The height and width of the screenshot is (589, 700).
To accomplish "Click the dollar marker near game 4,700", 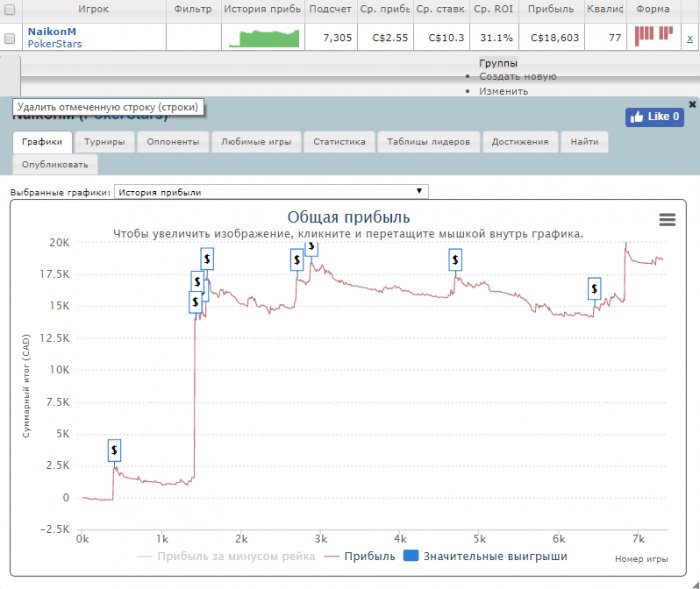I will (456, 260).
